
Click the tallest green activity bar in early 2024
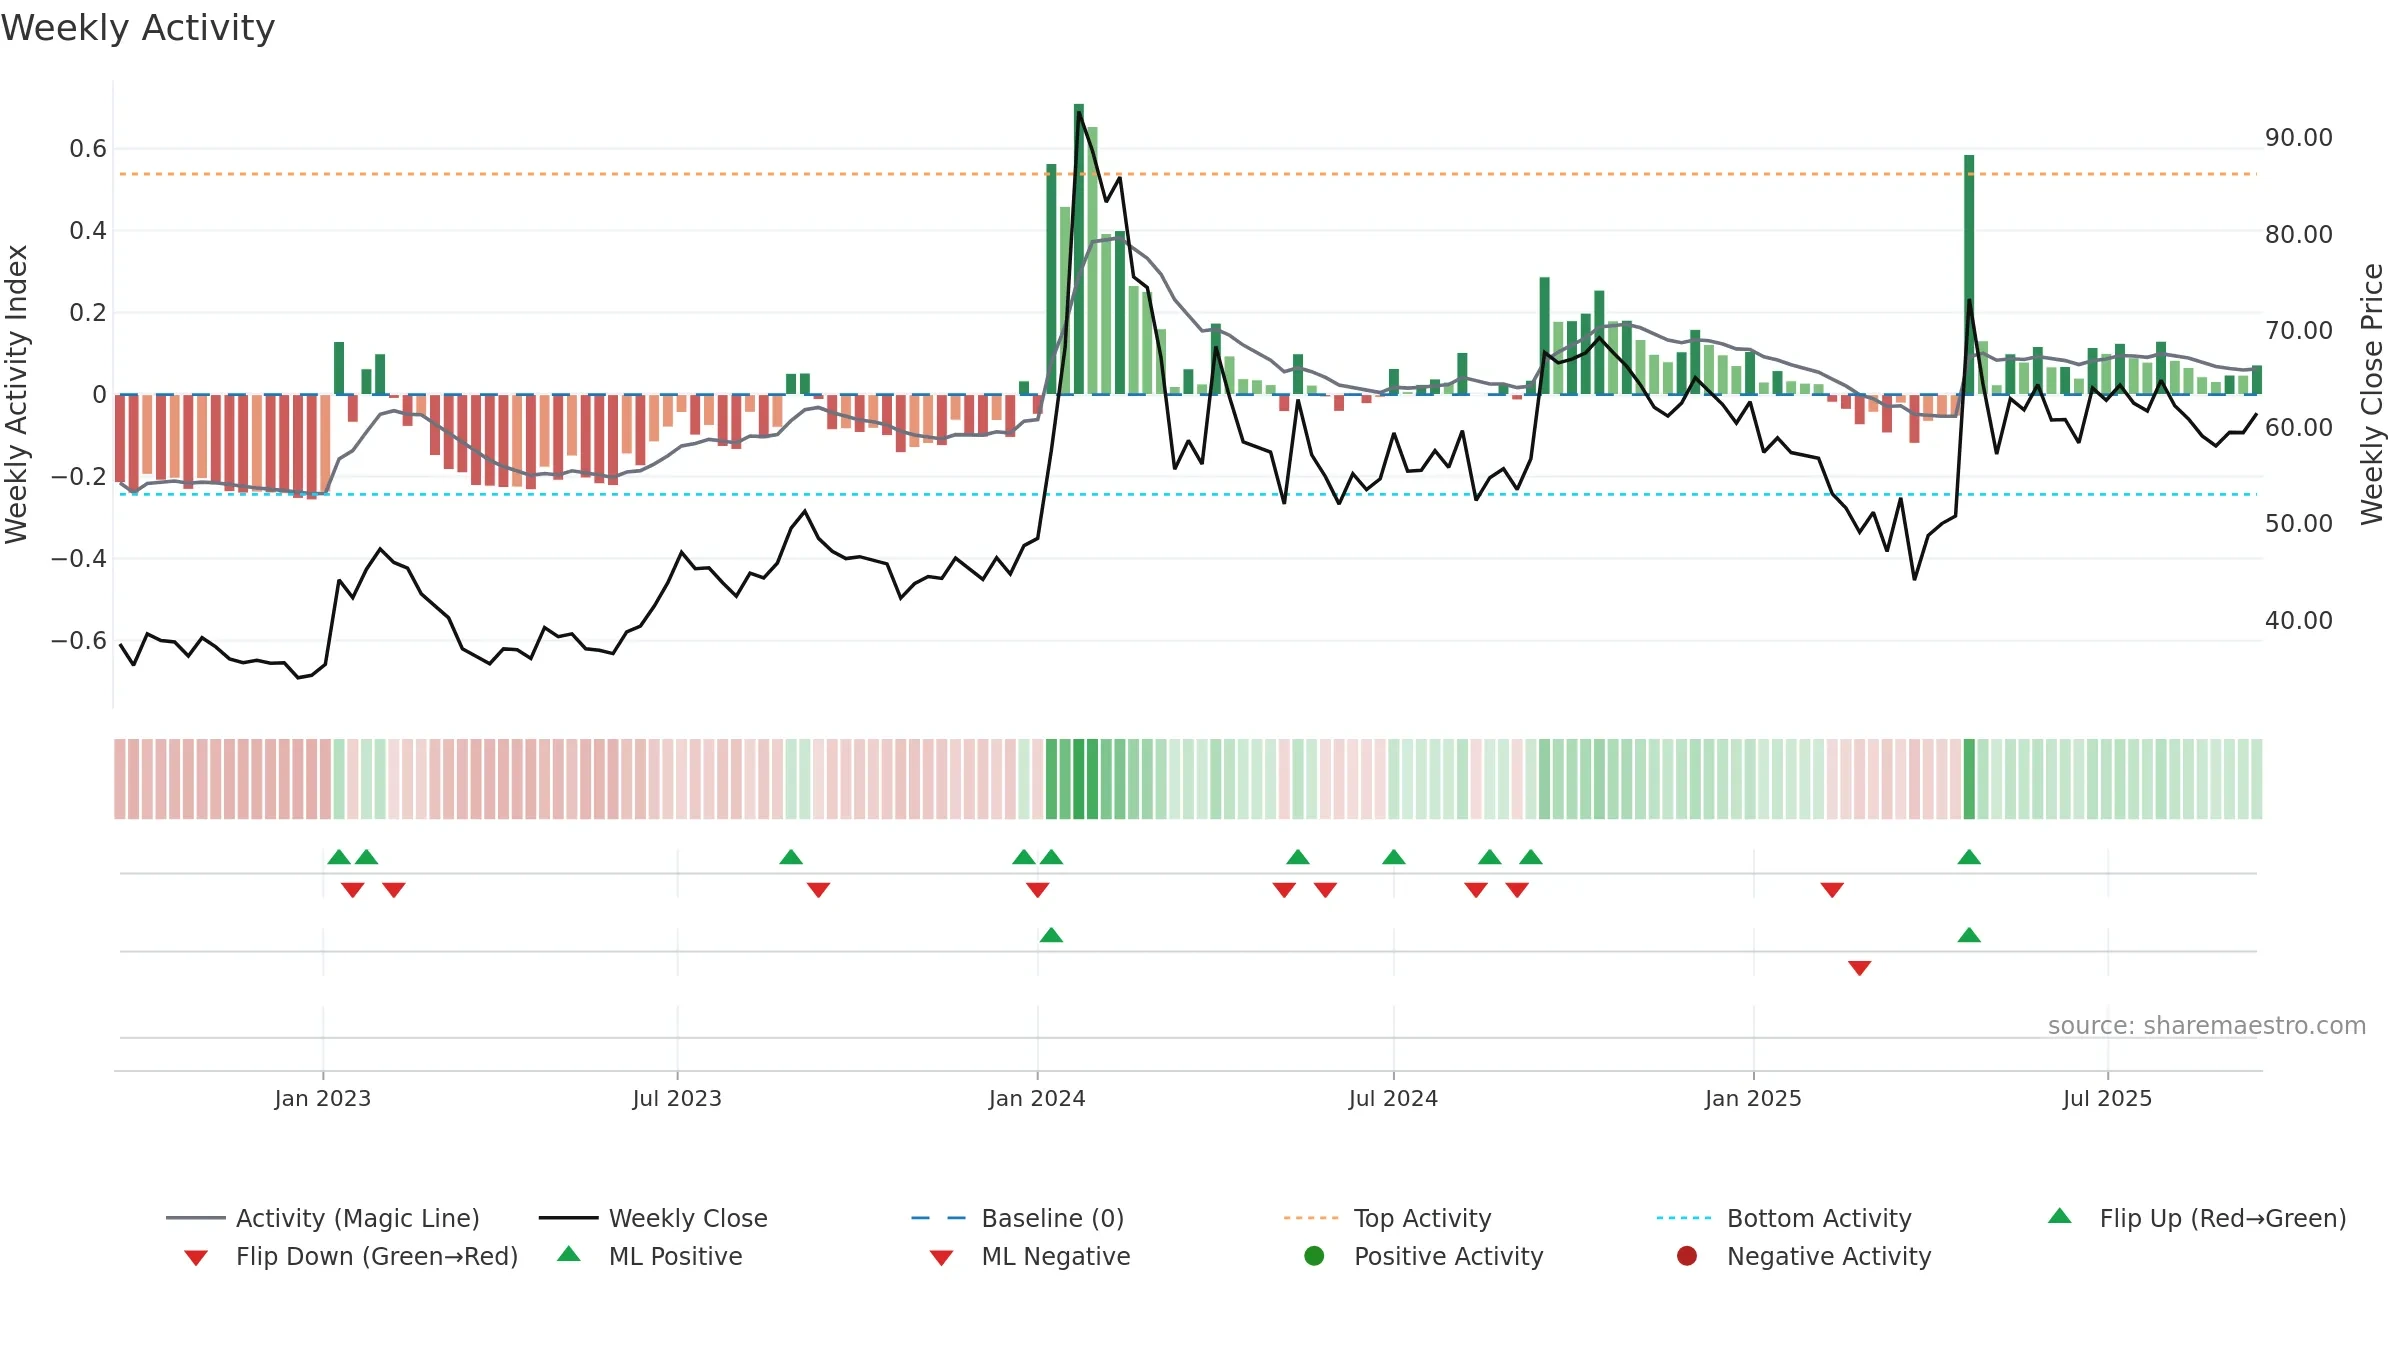coord(1079,249)
